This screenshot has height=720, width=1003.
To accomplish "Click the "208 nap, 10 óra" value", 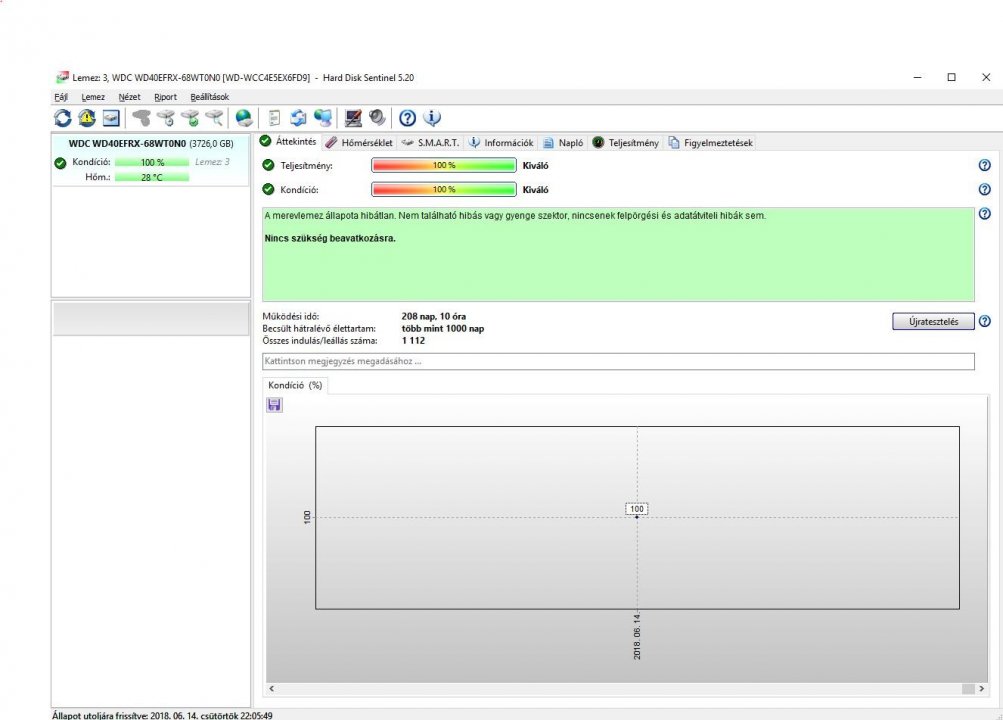I will 434,316.
